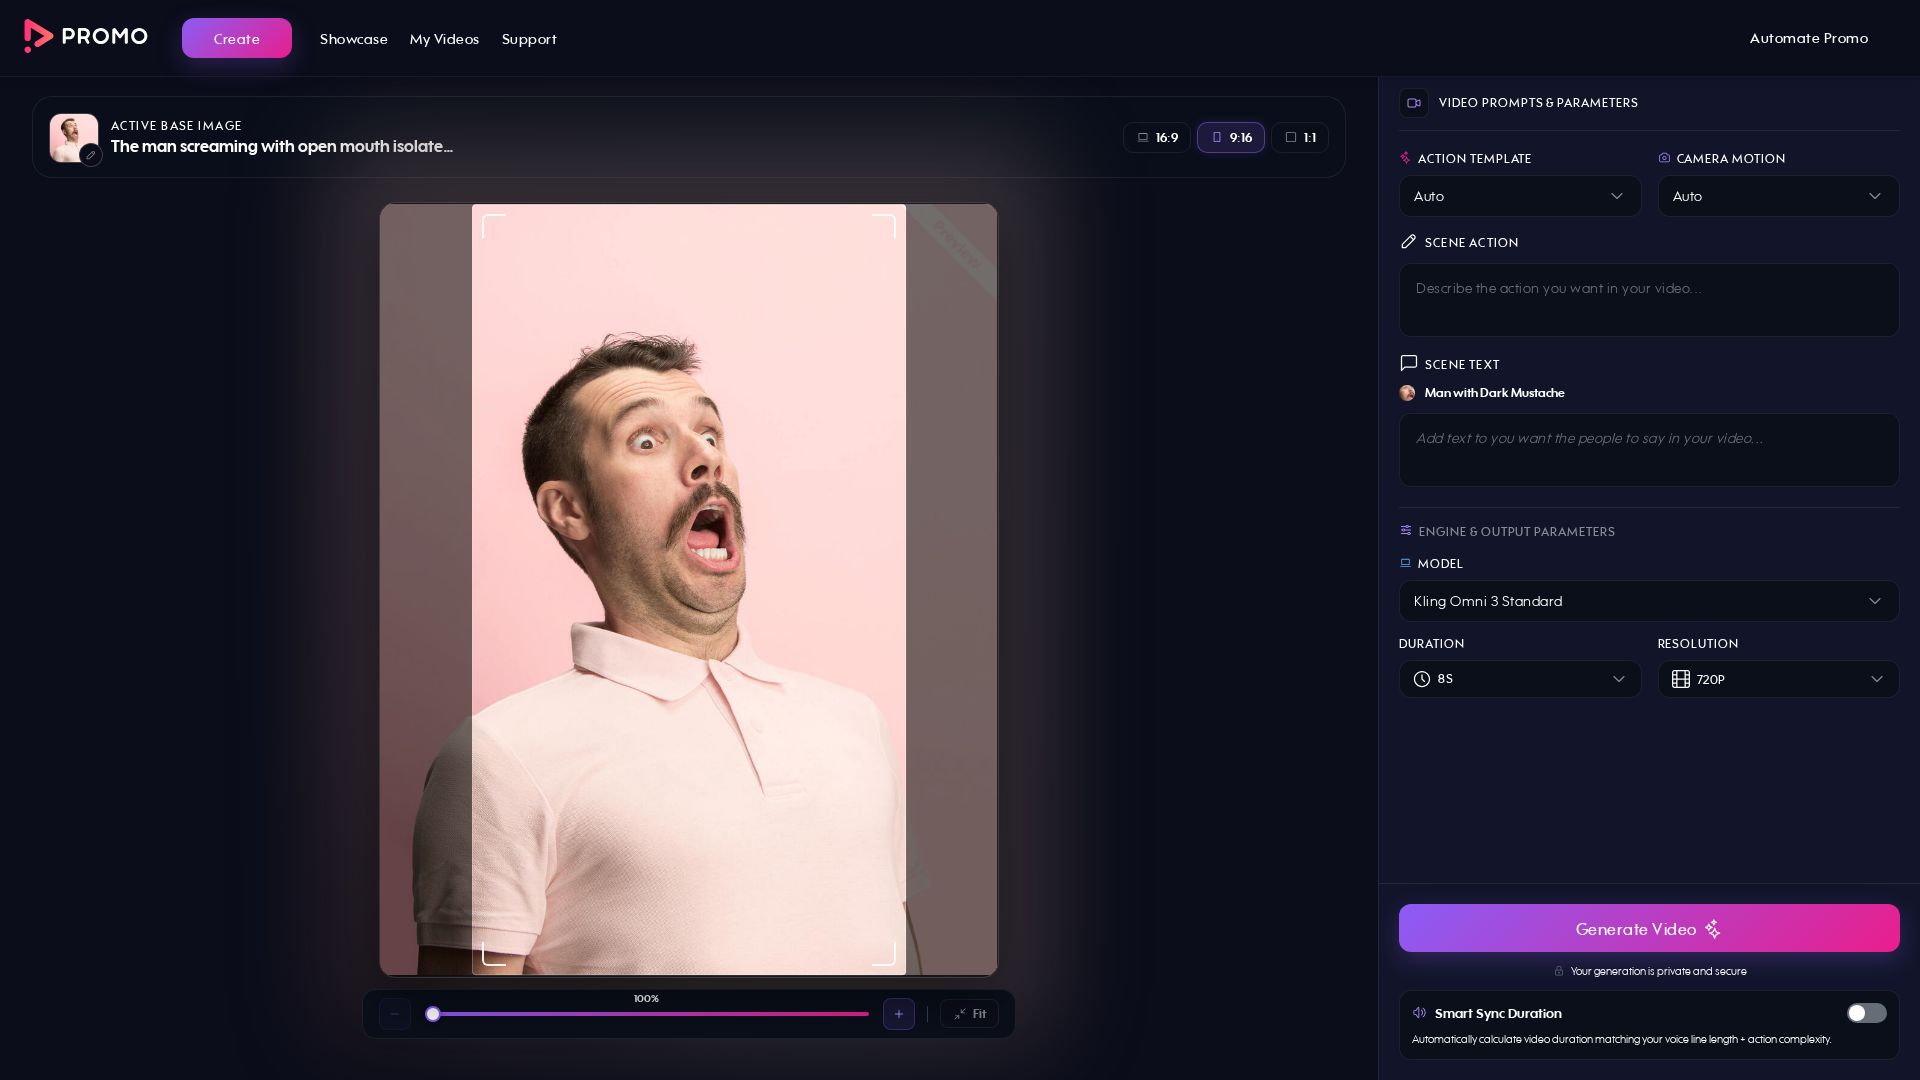Click into the Scene Text input field

coord(1649,450)
